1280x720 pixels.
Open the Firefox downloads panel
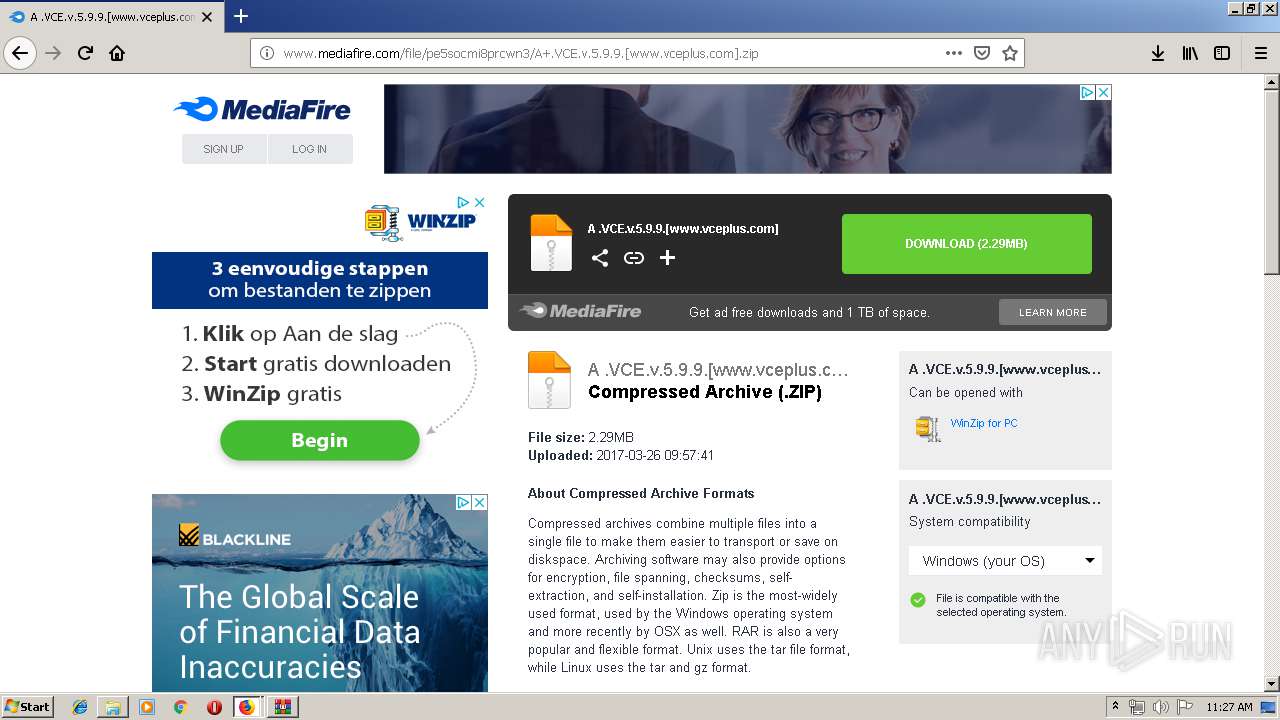pyautogui.click(x=1158, y=53)
